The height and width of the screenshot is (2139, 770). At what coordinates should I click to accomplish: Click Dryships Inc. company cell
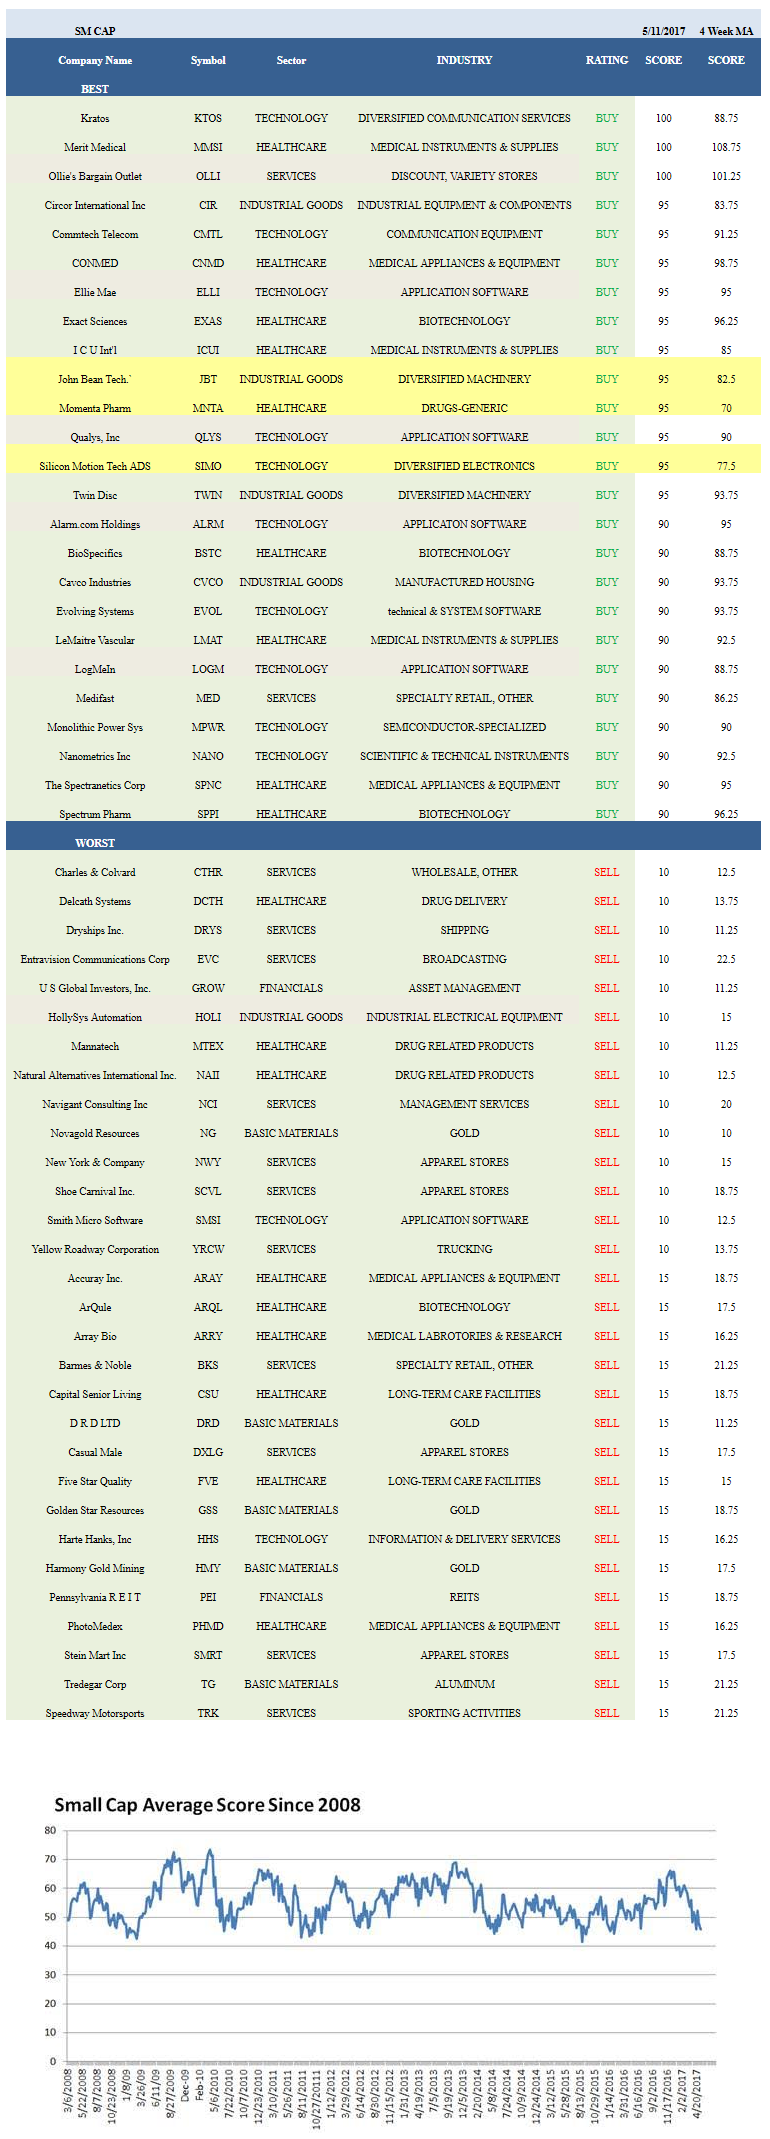click(95, 930)
